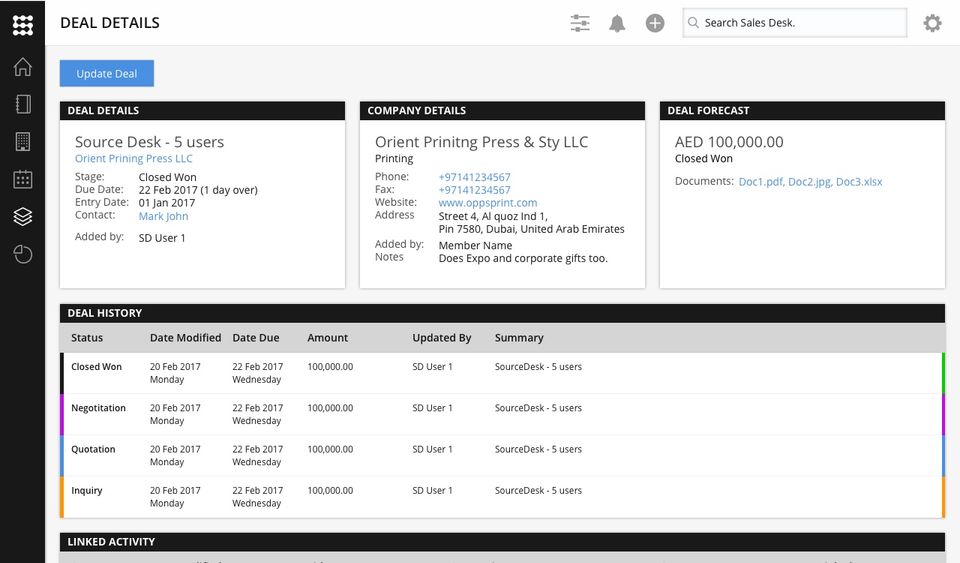Click the Date Due column header

click(256, 338)
